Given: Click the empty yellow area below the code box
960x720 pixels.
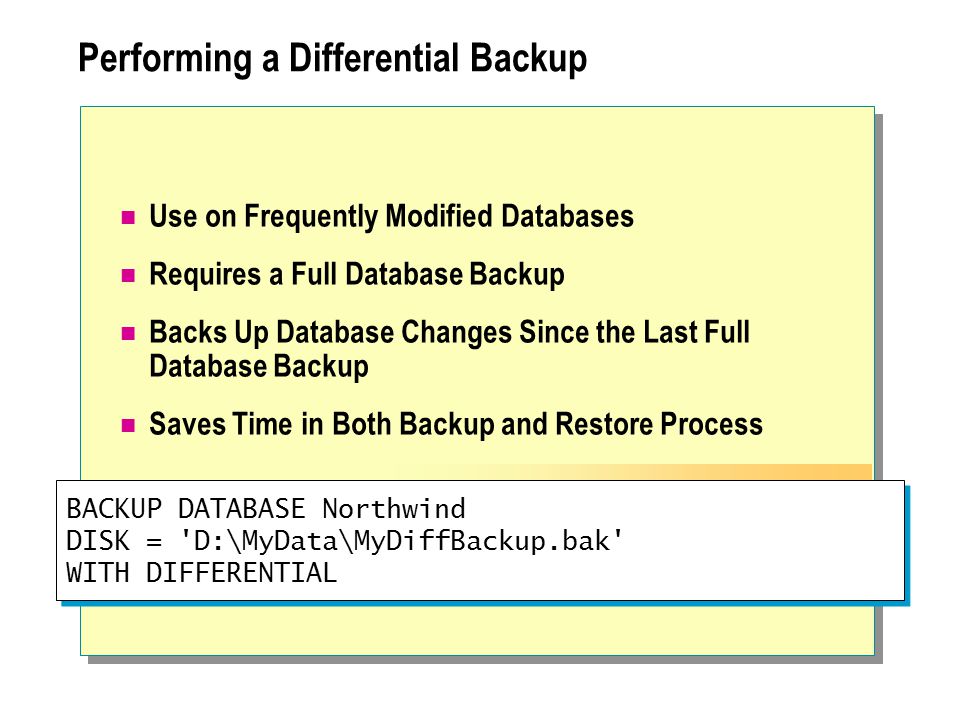Looking at the screenshot, I should click(478, 631).
